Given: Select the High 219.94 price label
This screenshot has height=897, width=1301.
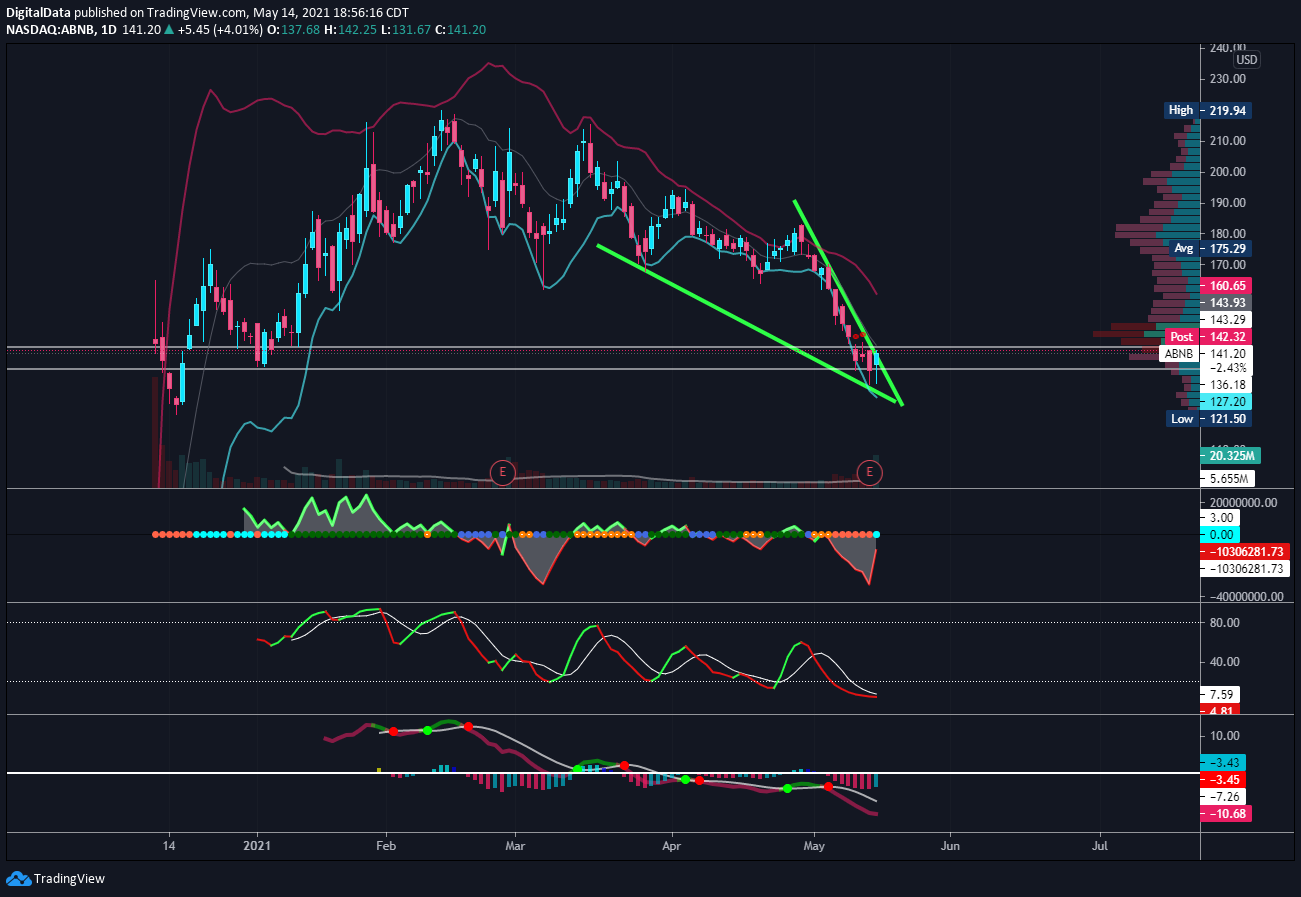Looking at the screenshot, I should [1209, 110].
